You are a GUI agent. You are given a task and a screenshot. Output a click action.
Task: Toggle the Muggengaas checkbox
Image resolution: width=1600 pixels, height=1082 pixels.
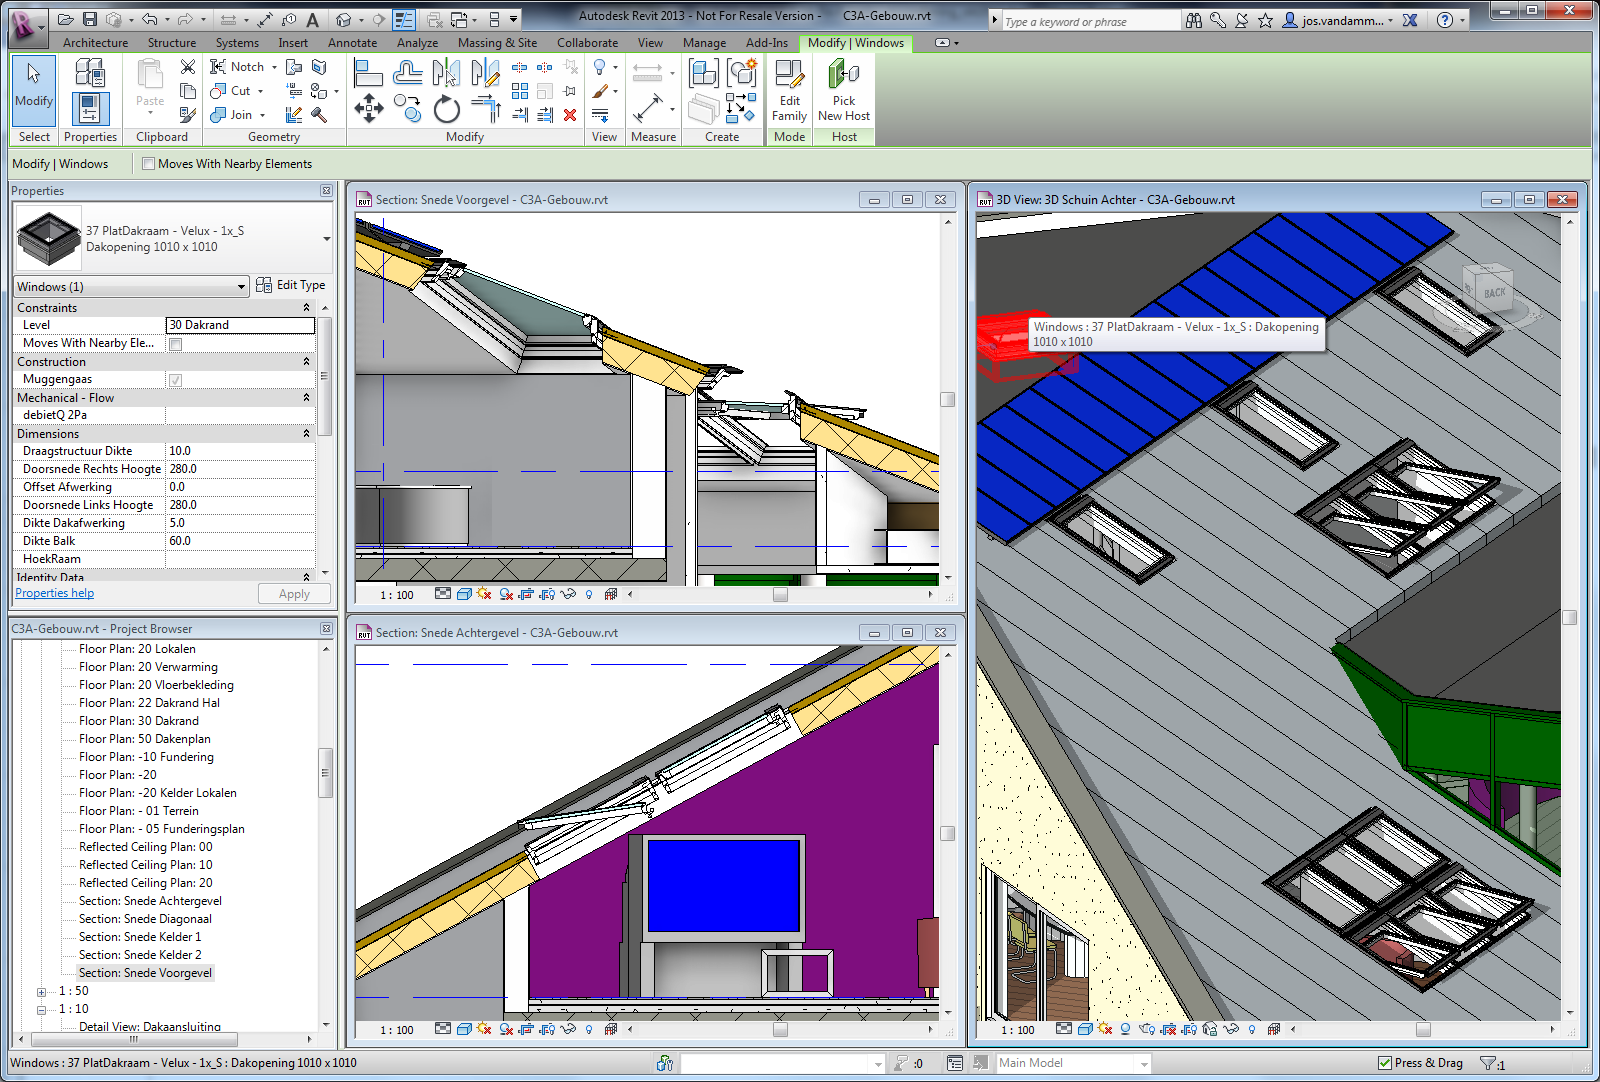(176, 380)
